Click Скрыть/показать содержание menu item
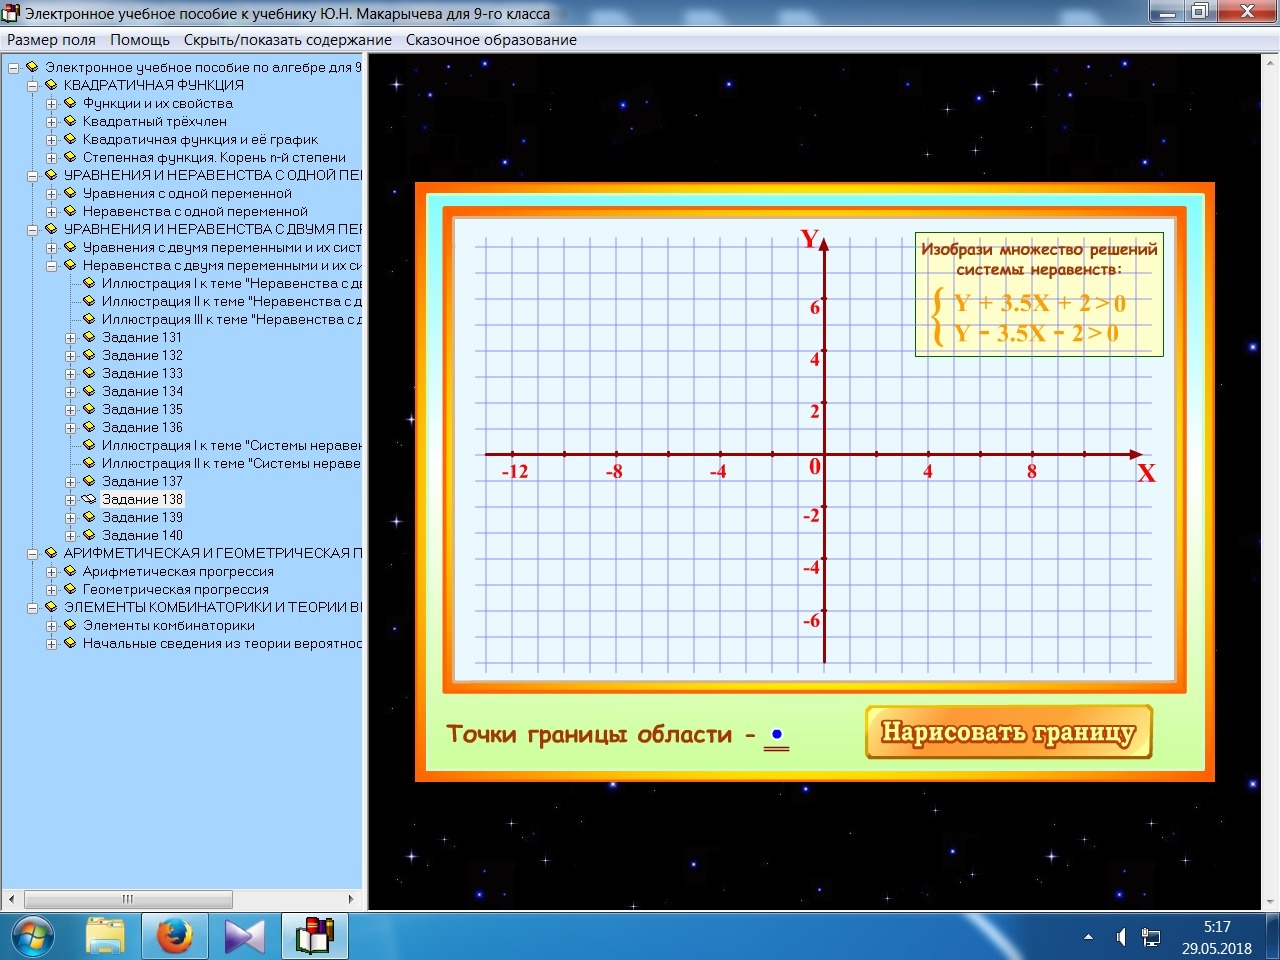The height and width of the screenshot is (960, 1280). click(x=287, y=40)
